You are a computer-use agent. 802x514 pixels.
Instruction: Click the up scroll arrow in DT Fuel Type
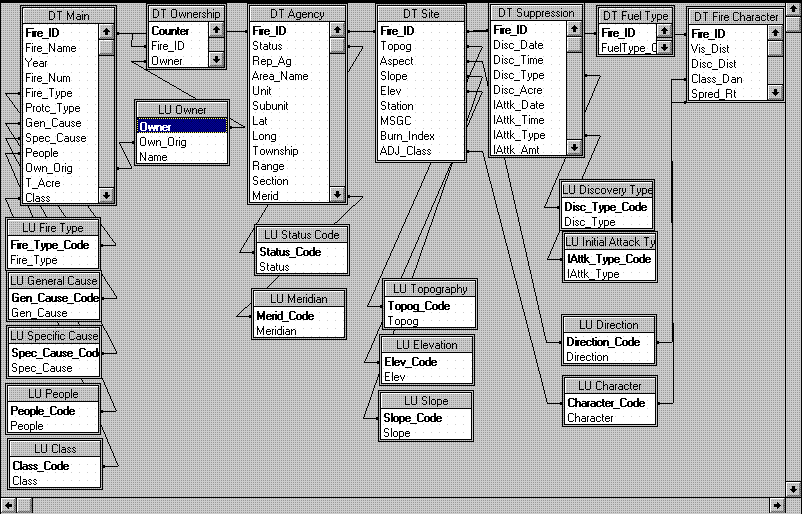click(664, 31)
